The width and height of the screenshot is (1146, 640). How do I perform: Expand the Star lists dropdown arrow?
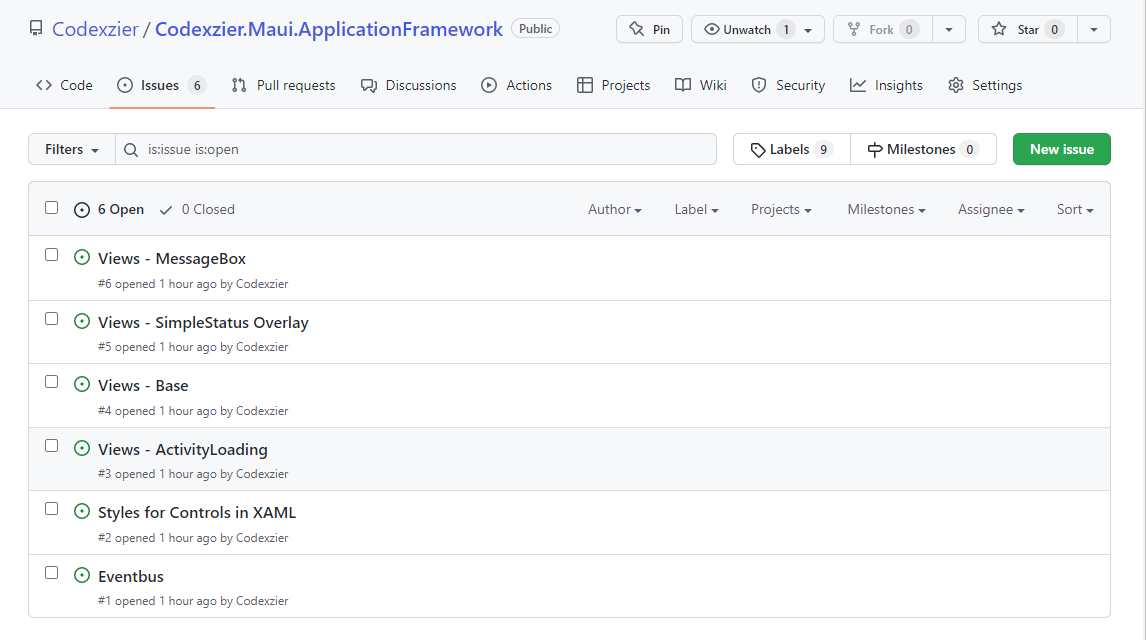pyautogui.click(x=1094, y=29)
